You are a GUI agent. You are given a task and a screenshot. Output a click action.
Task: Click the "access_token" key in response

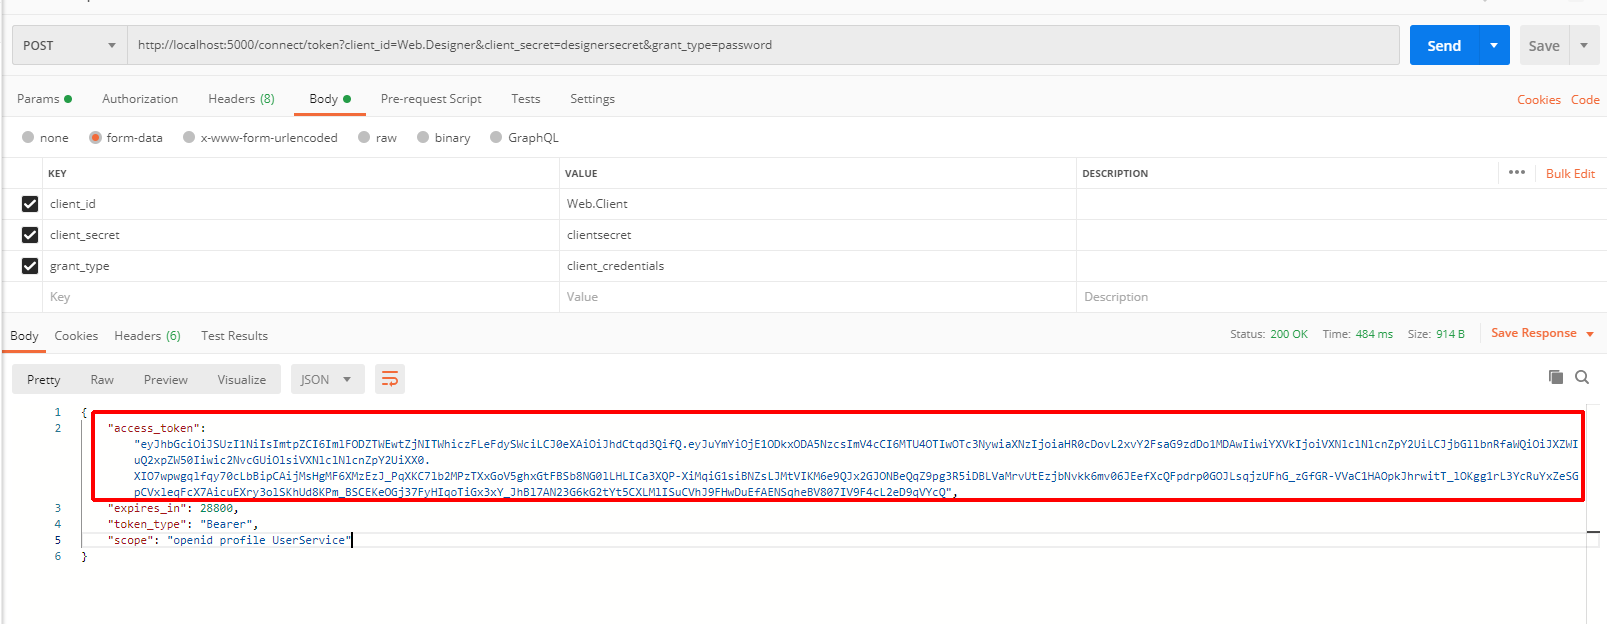coord(153,428)
